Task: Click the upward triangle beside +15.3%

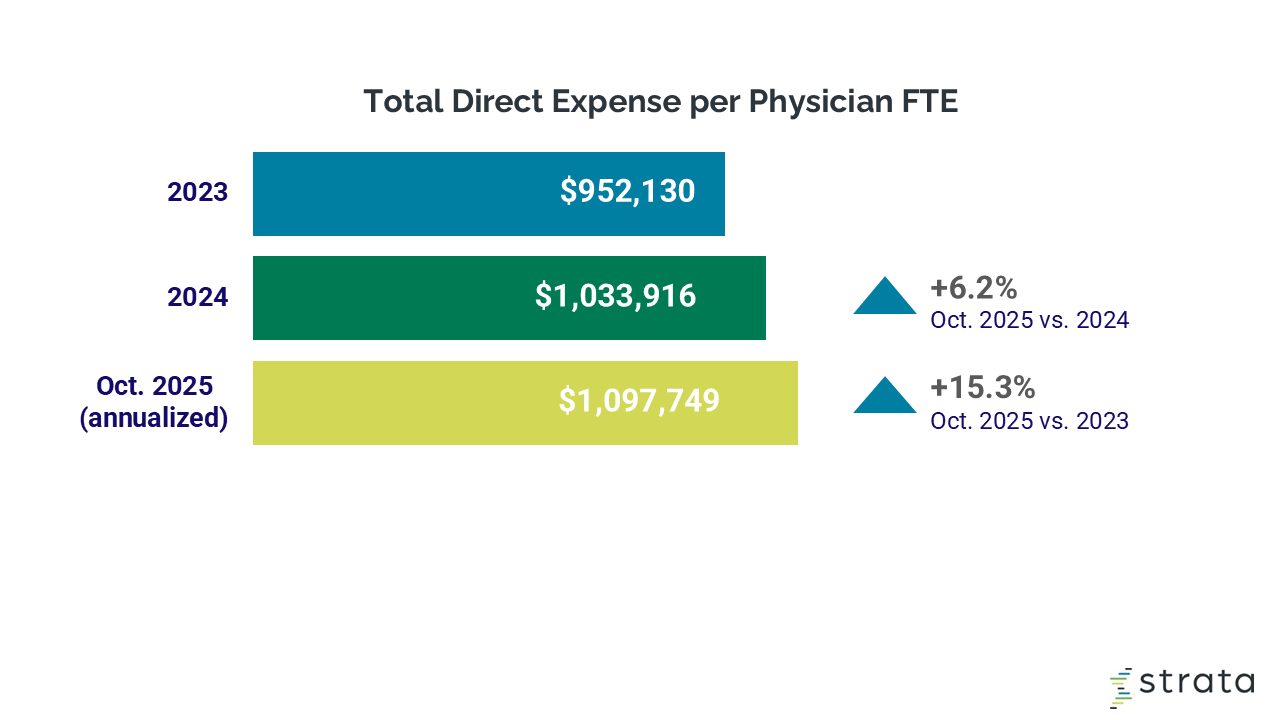Action: click(884, 396)
